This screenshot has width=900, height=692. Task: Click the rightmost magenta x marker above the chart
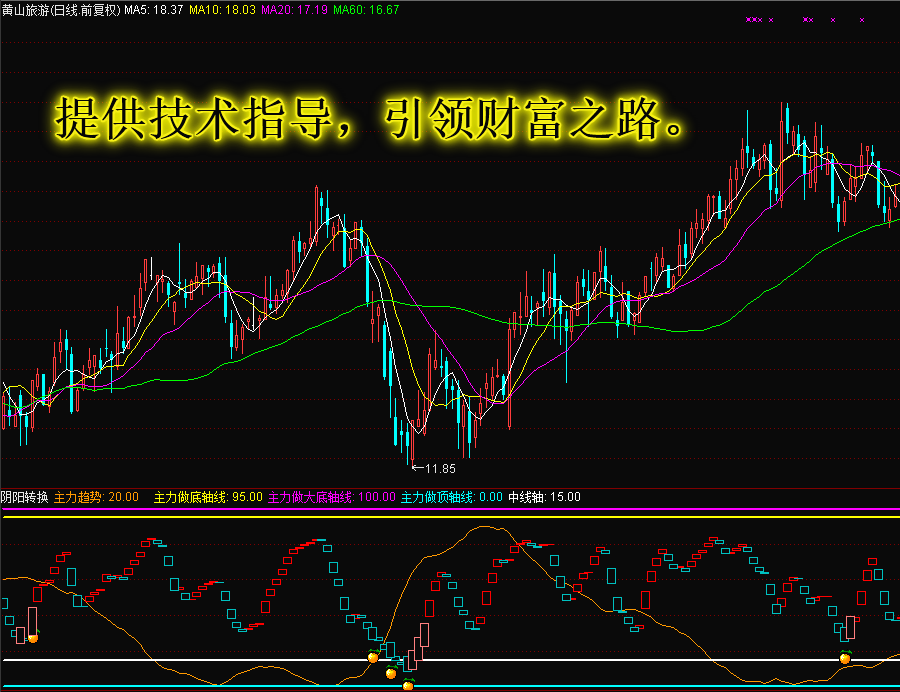coord(862,20)
